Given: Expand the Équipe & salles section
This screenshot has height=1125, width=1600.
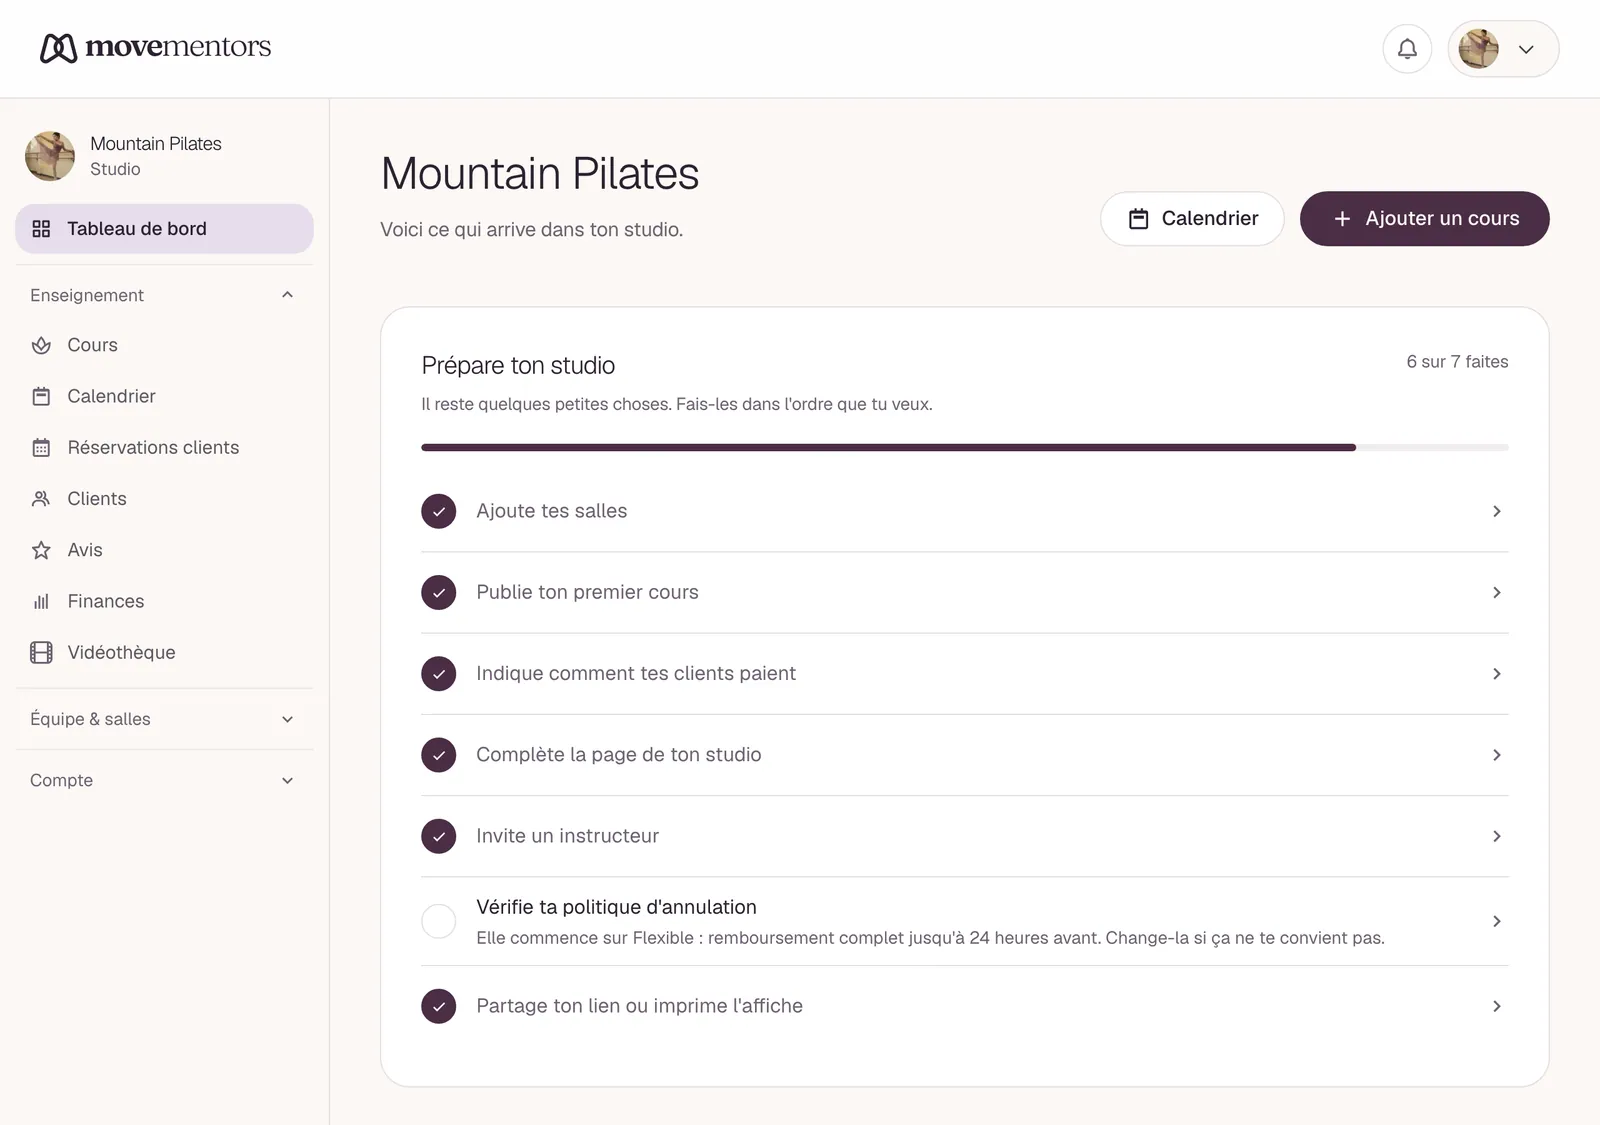Looking at the screenshot, I should click(164, 719).
